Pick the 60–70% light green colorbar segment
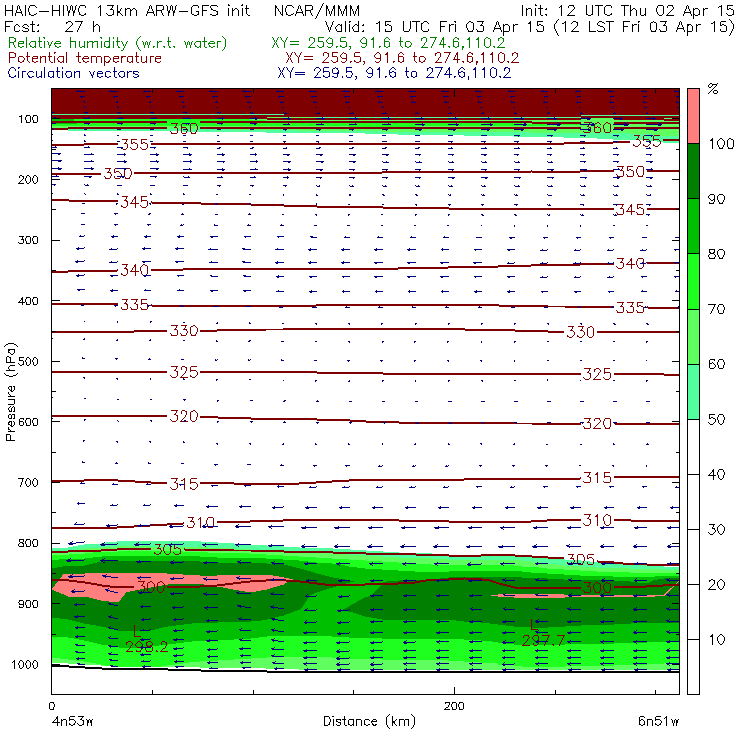Viewport: 740px width, 740px height. (693, 336)
